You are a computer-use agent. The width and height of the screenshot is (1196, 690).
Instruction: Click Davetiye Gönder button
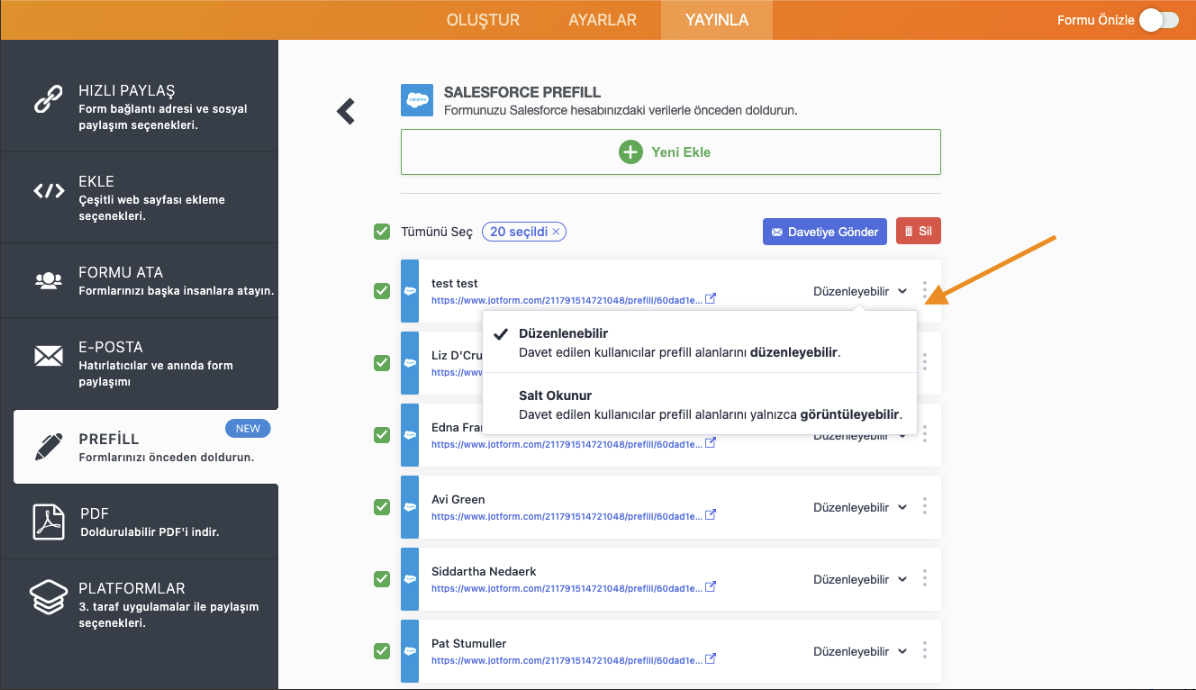pyautogui.click(x=825, y=232)
